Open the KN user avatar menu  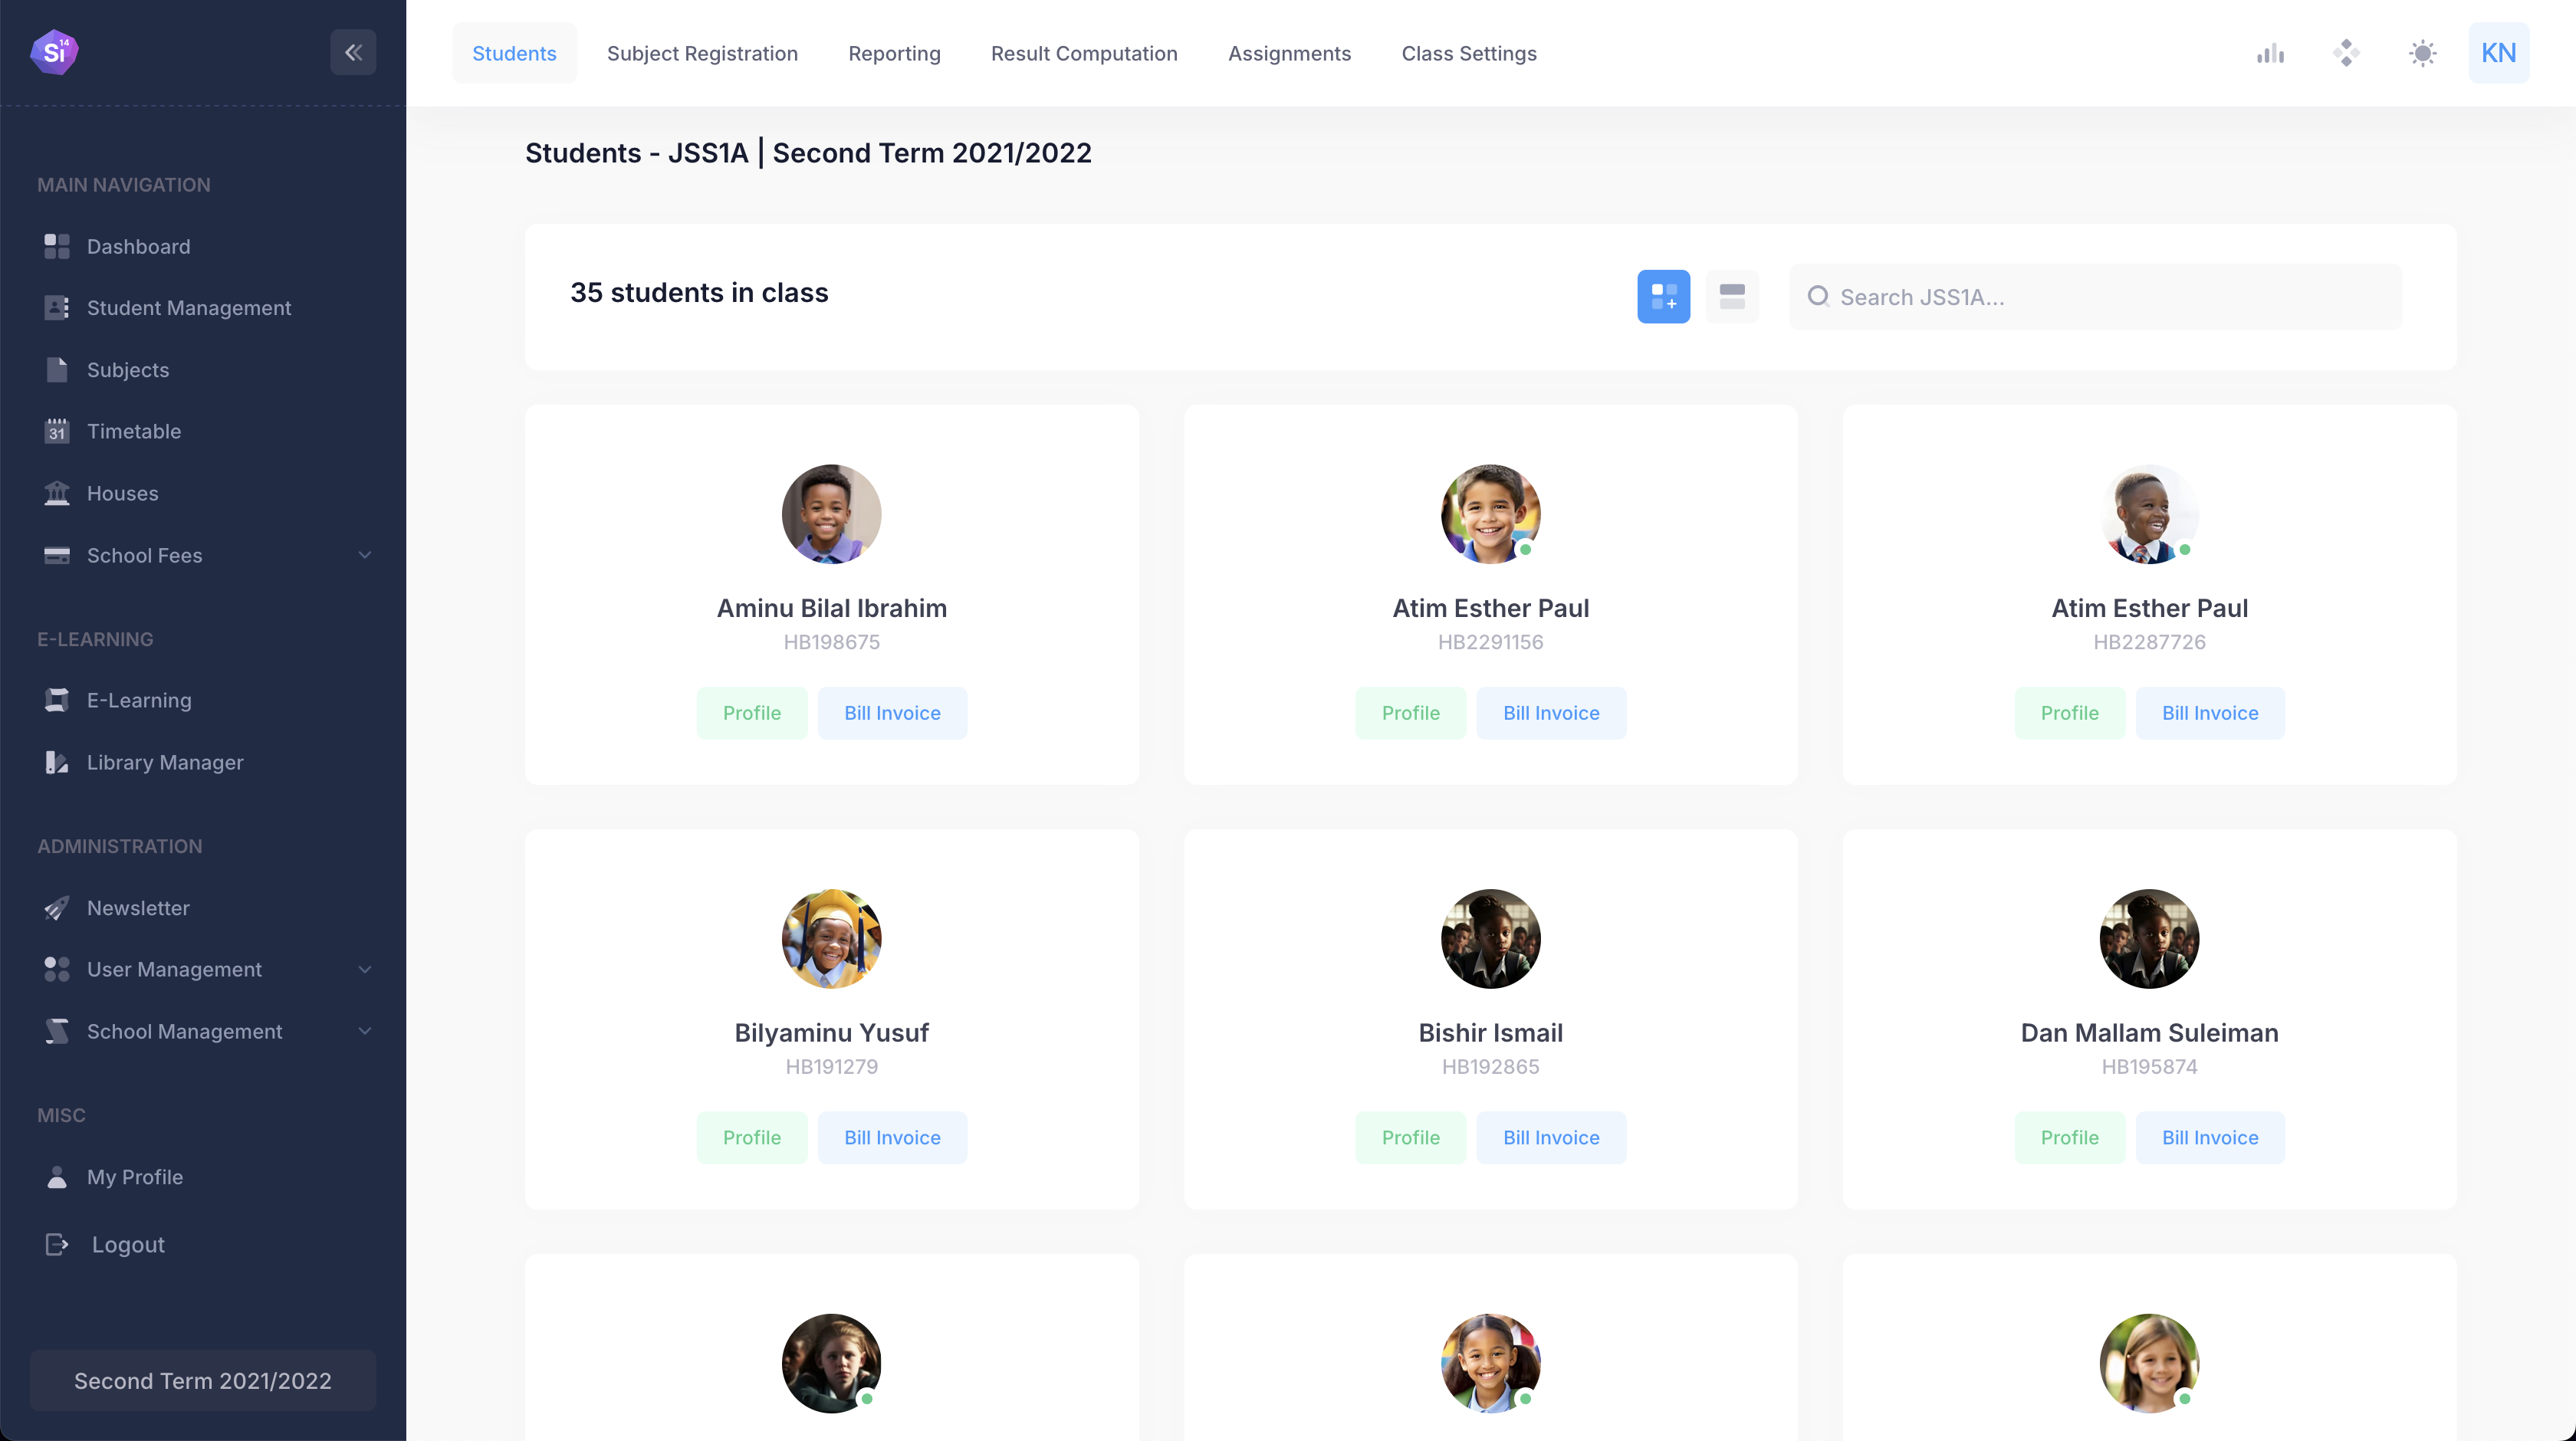click(x=2498, y=52)
